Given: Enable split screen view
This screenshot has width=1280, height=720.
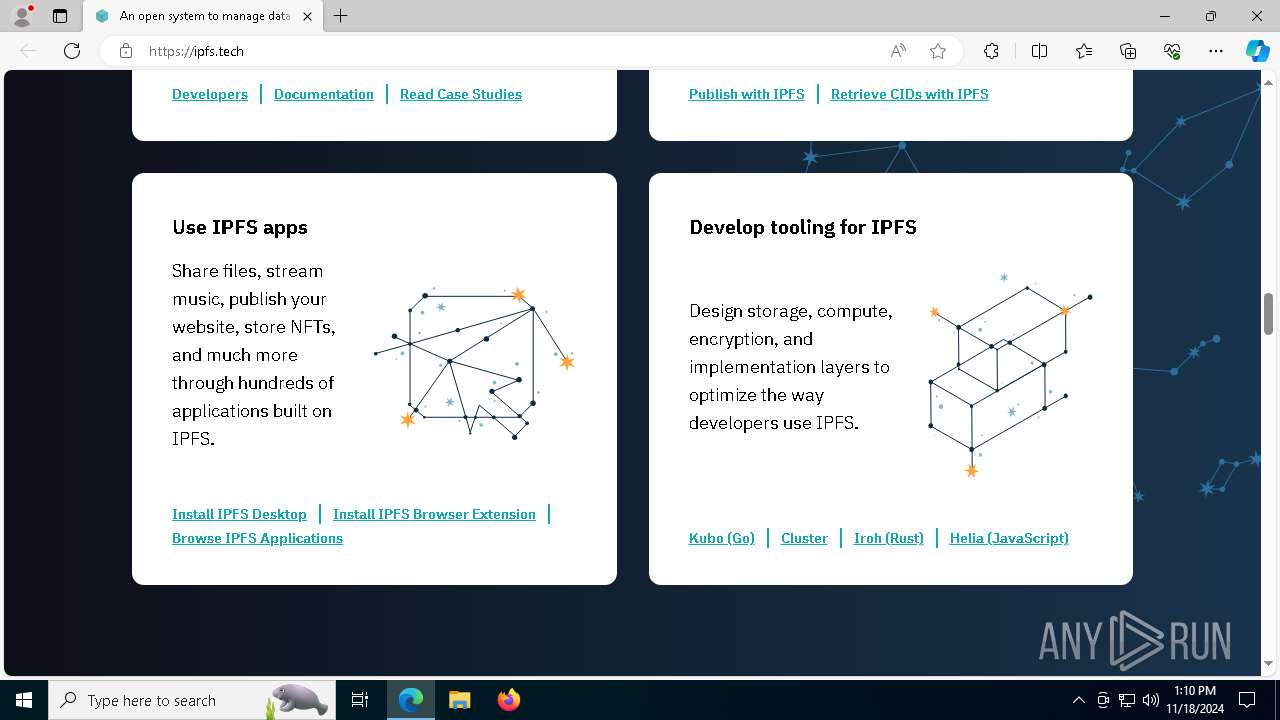Looking at the screenshot, I should tap(1039, 51).
